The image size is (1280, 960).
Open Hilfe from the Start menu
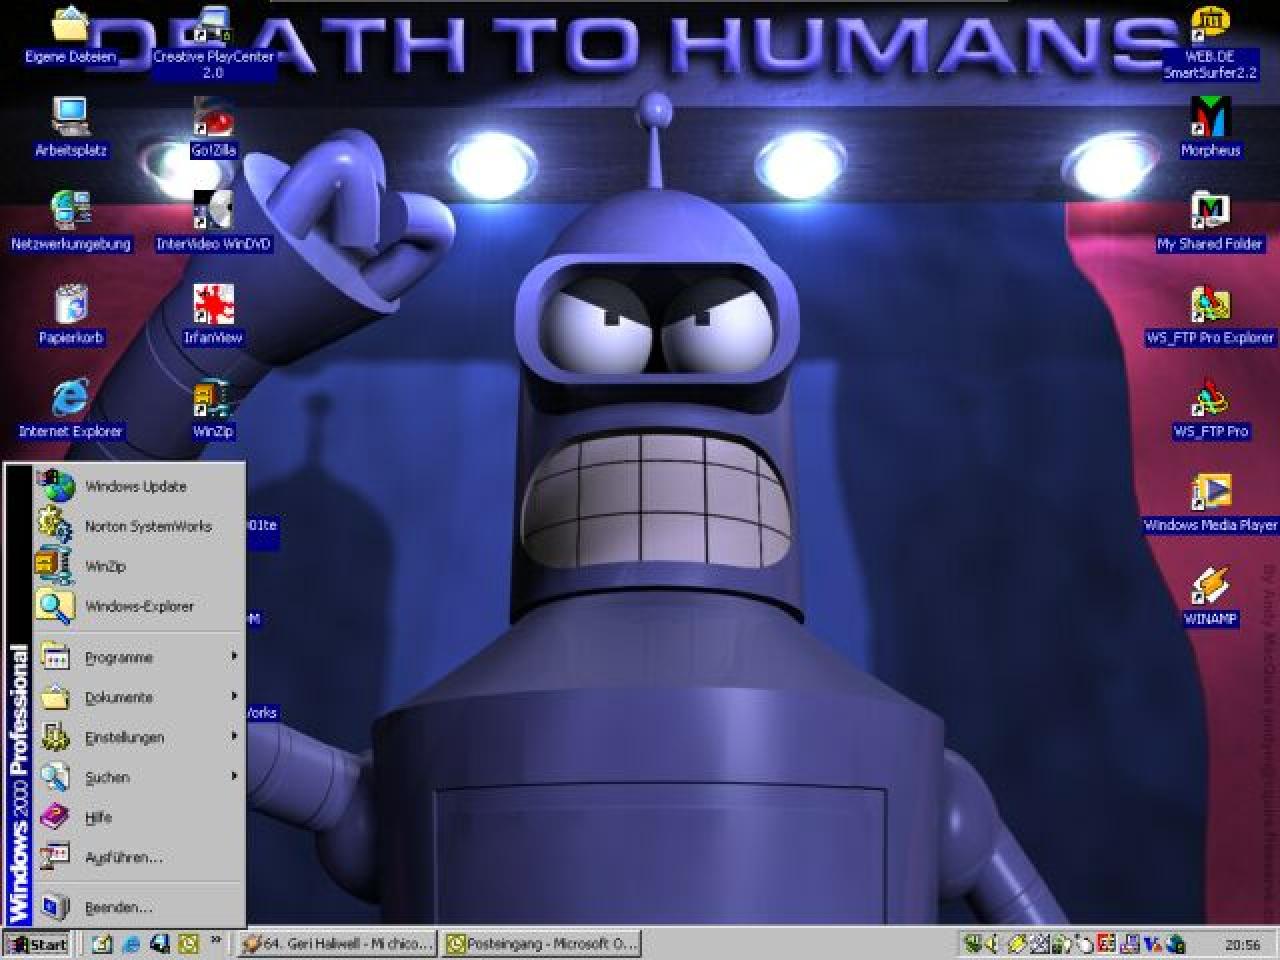pos(139,817)
